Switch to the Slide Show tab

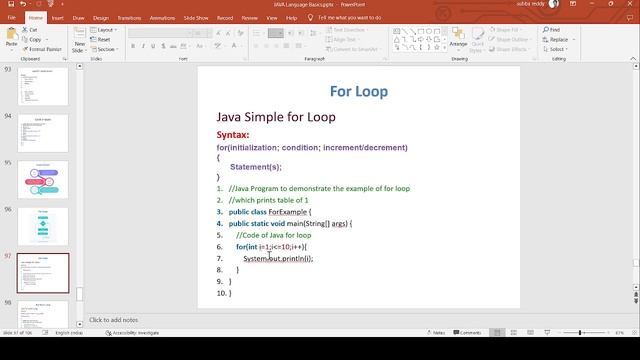pyautogui.click(x=196, y=18)
